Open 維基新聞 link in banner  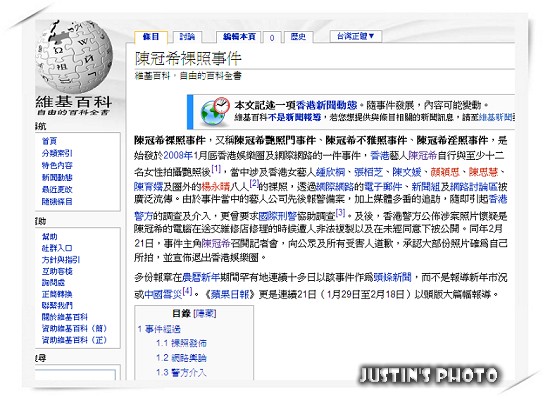click(496, 117)
